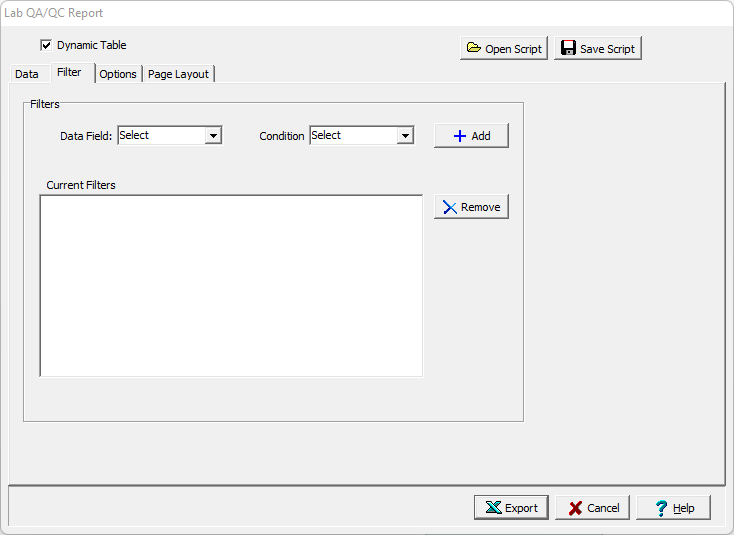Image resolution: width=734 pixels, height=535 pixels.
Task: Open the Options tab
Action: [x=118, y=74]
